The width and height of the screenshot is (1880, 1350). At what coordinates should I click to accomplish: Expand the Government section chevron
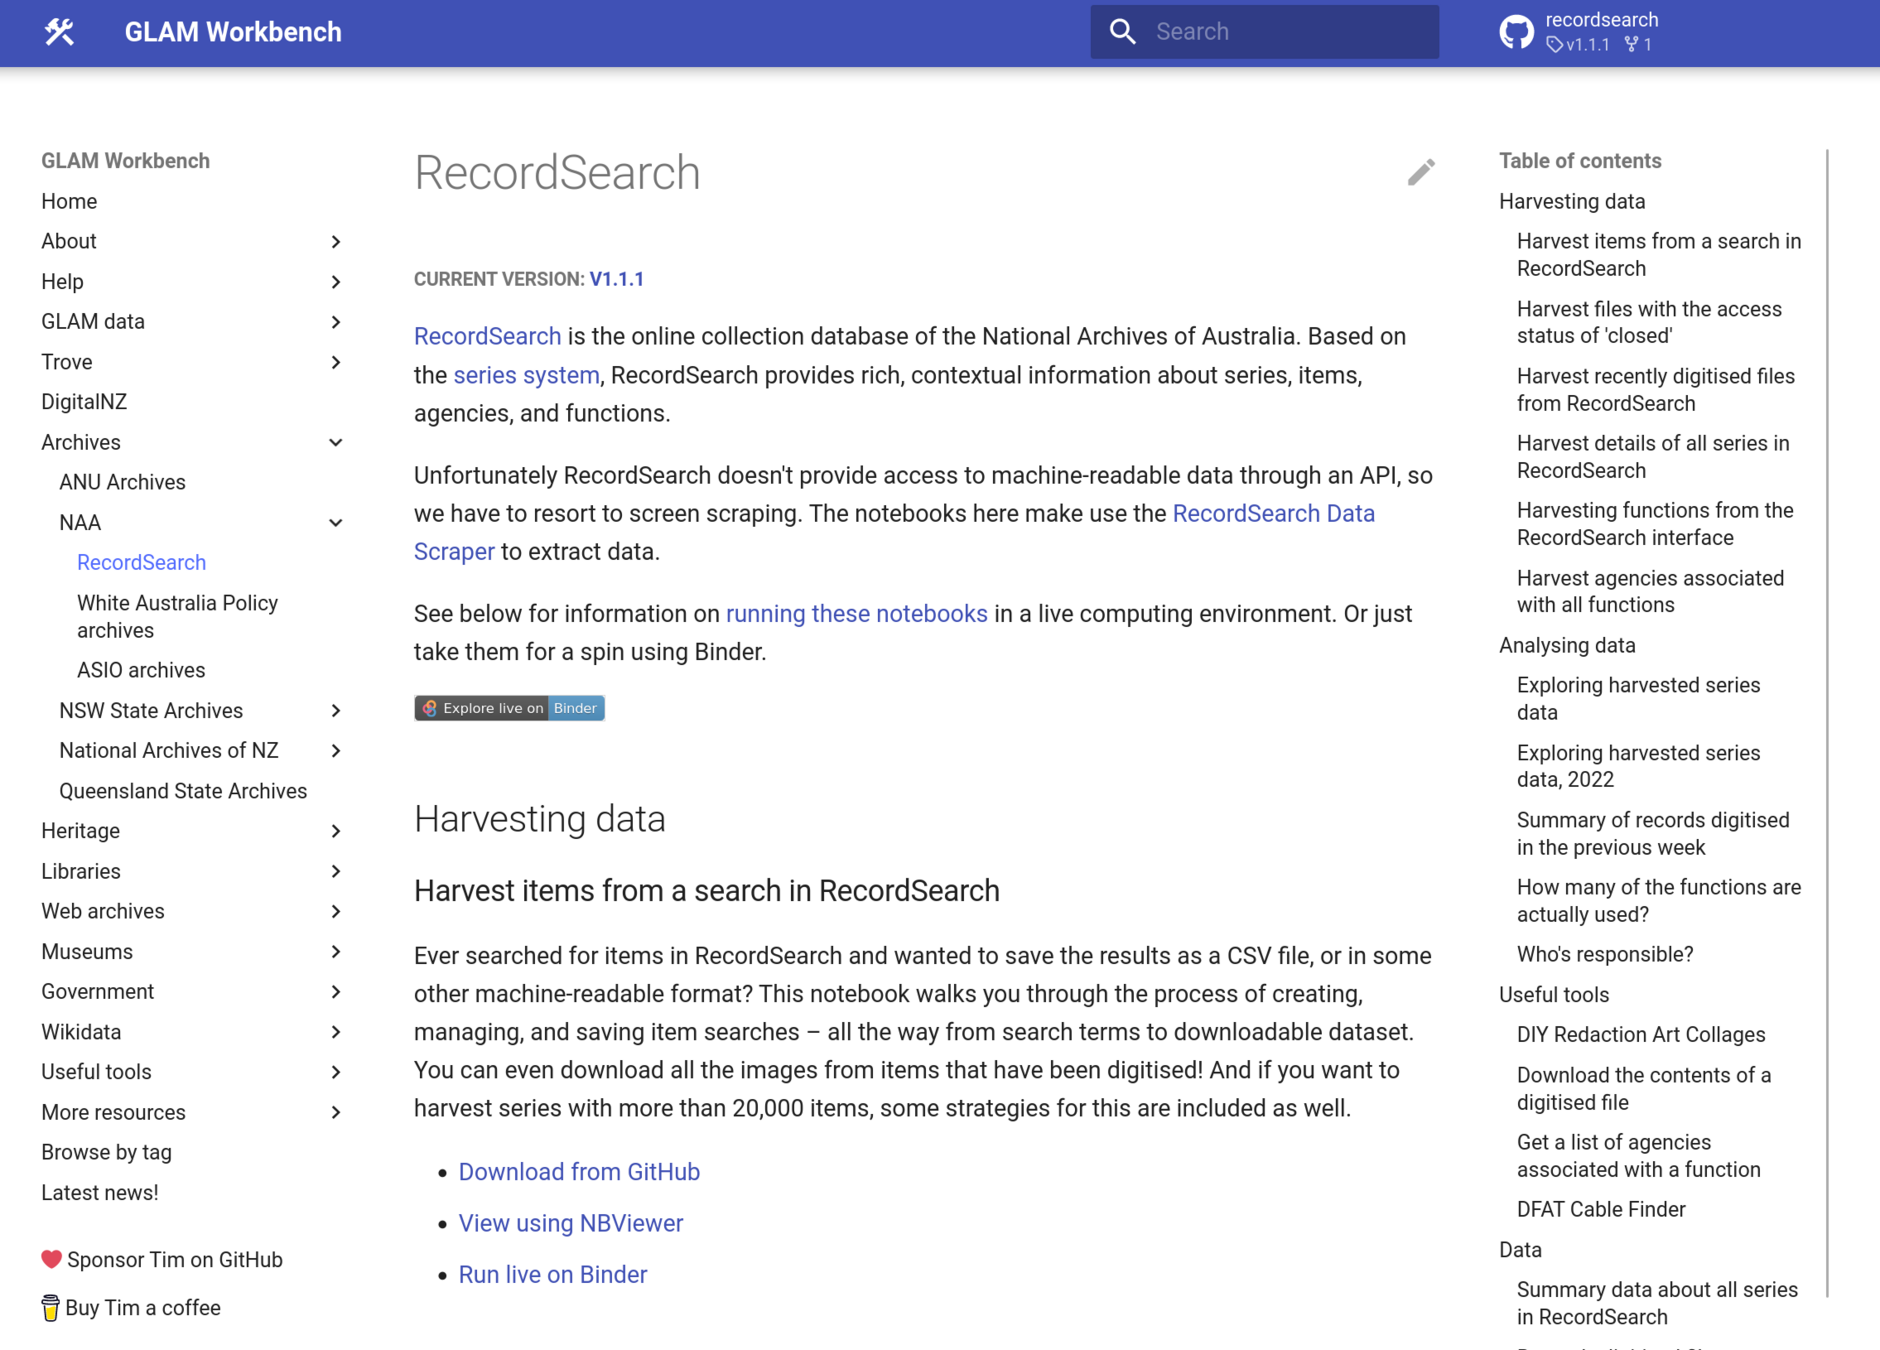336,992
